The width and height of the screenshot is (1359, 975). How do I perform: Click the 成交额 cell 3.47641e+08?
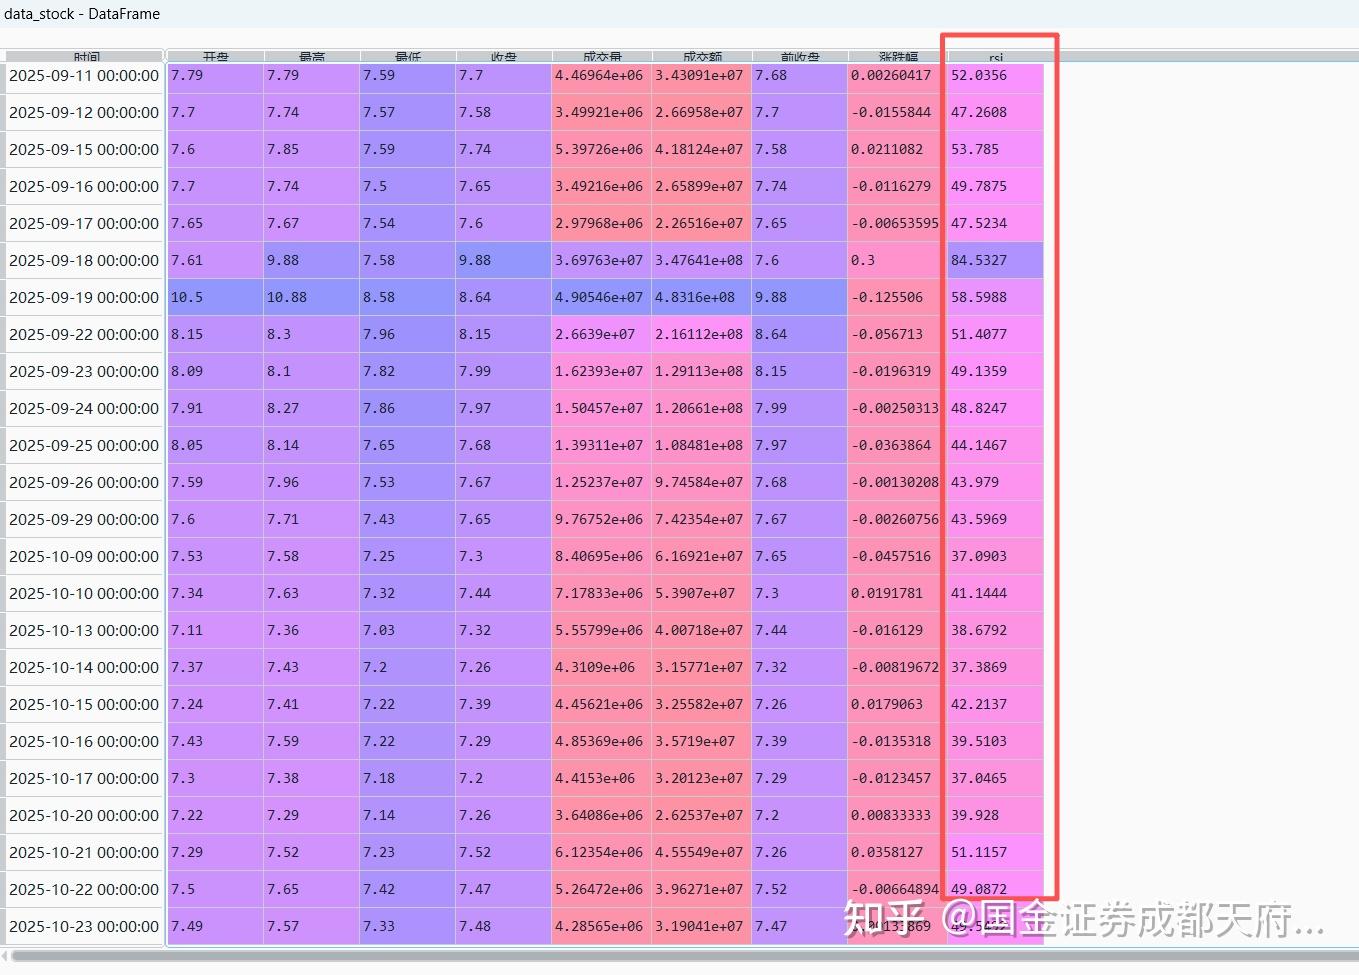click(x=701, y=261)
